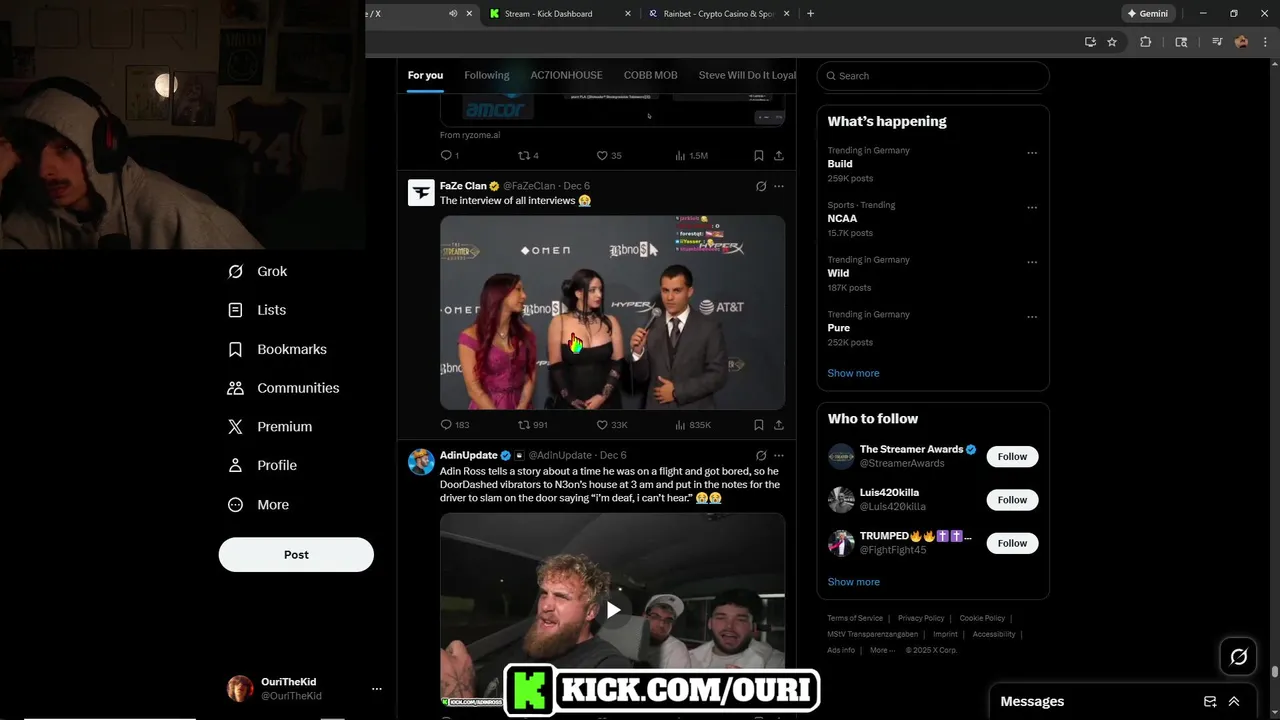Reply to the FaZe Clan post
Screen dimensions: 1280x720
tap(454, 425)
